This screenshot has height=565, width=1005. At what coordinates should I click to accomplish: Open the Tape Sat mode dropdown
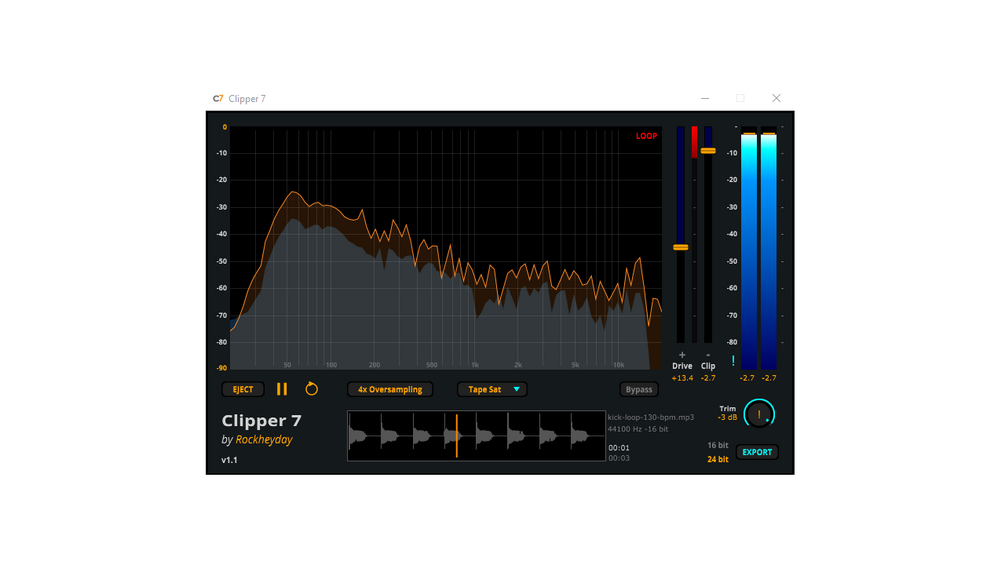pyautogui.click(x=492, y=389)
